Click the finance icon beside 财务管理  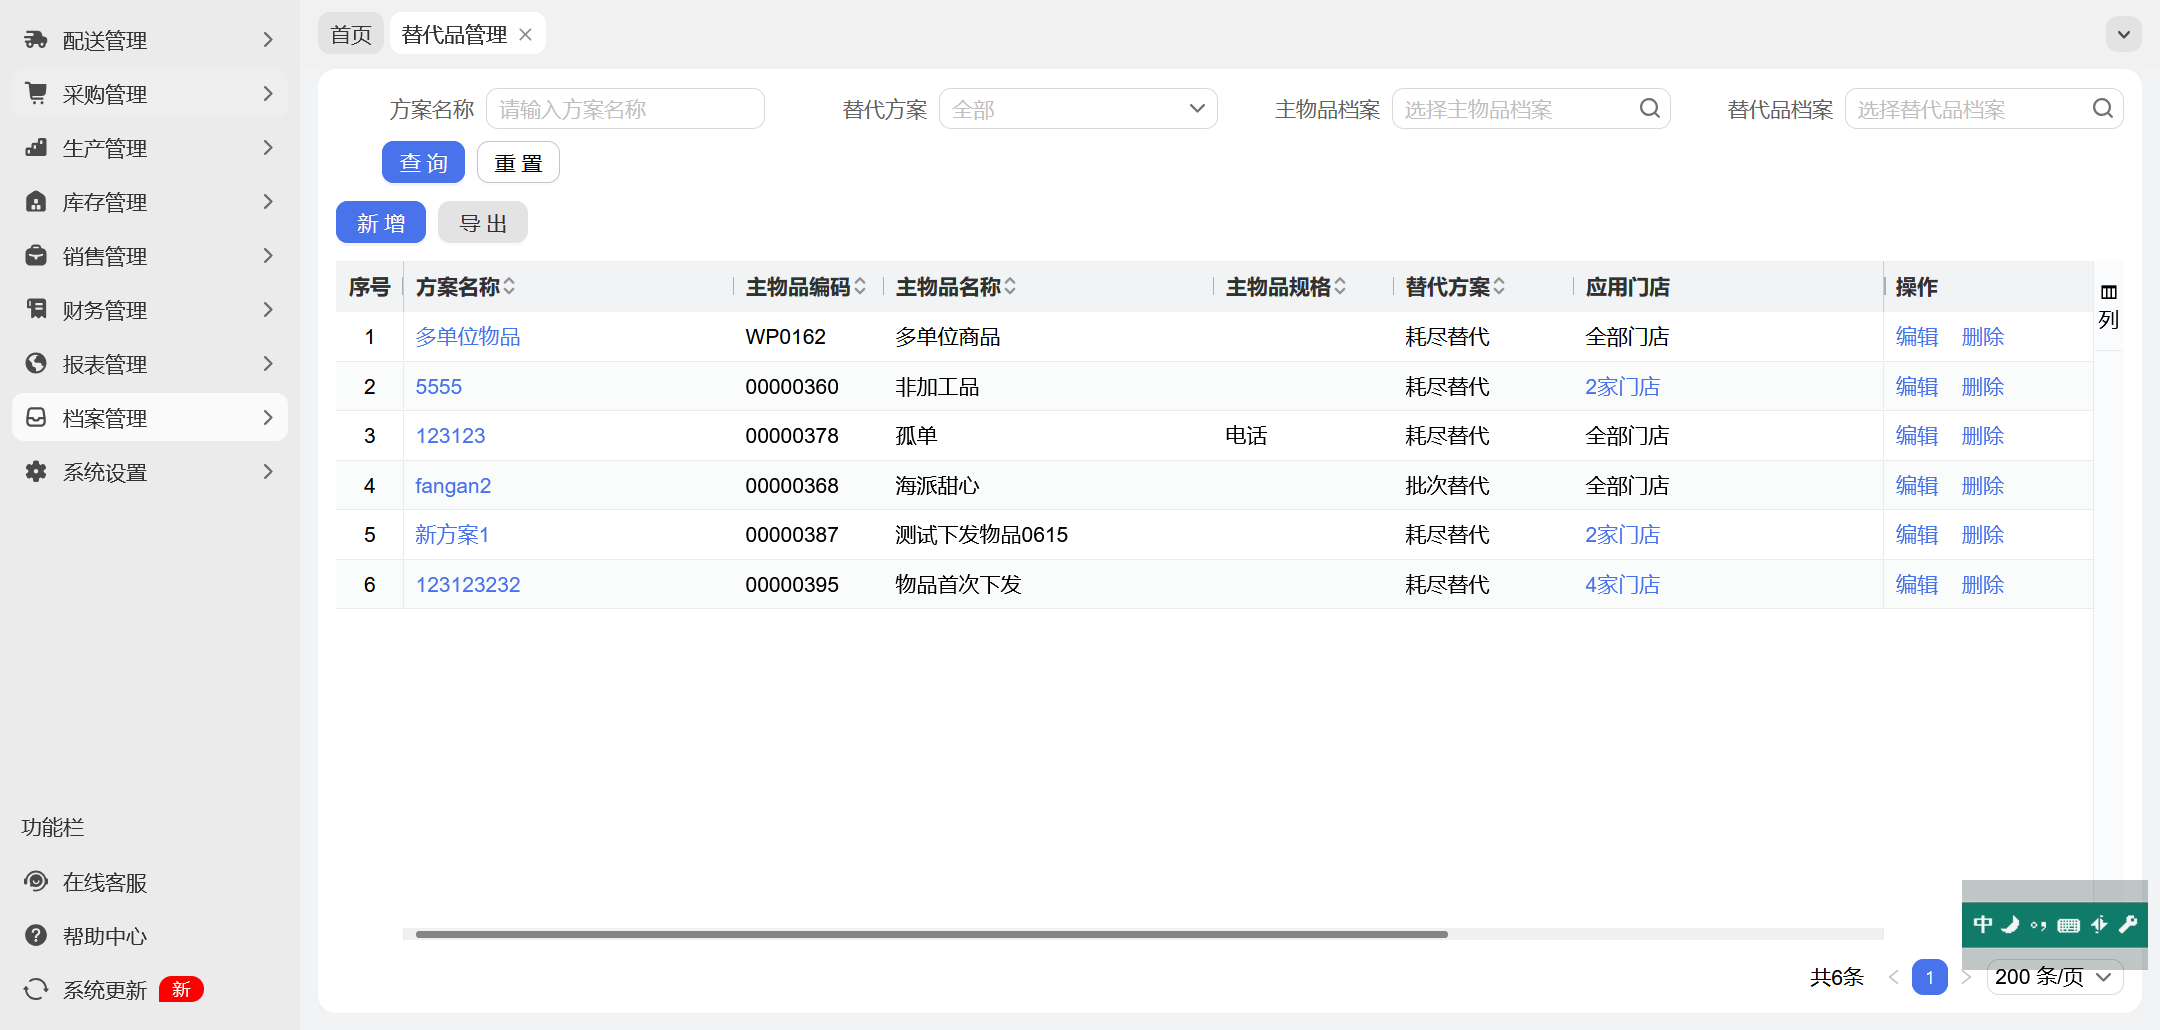click(x=36, y=310)
